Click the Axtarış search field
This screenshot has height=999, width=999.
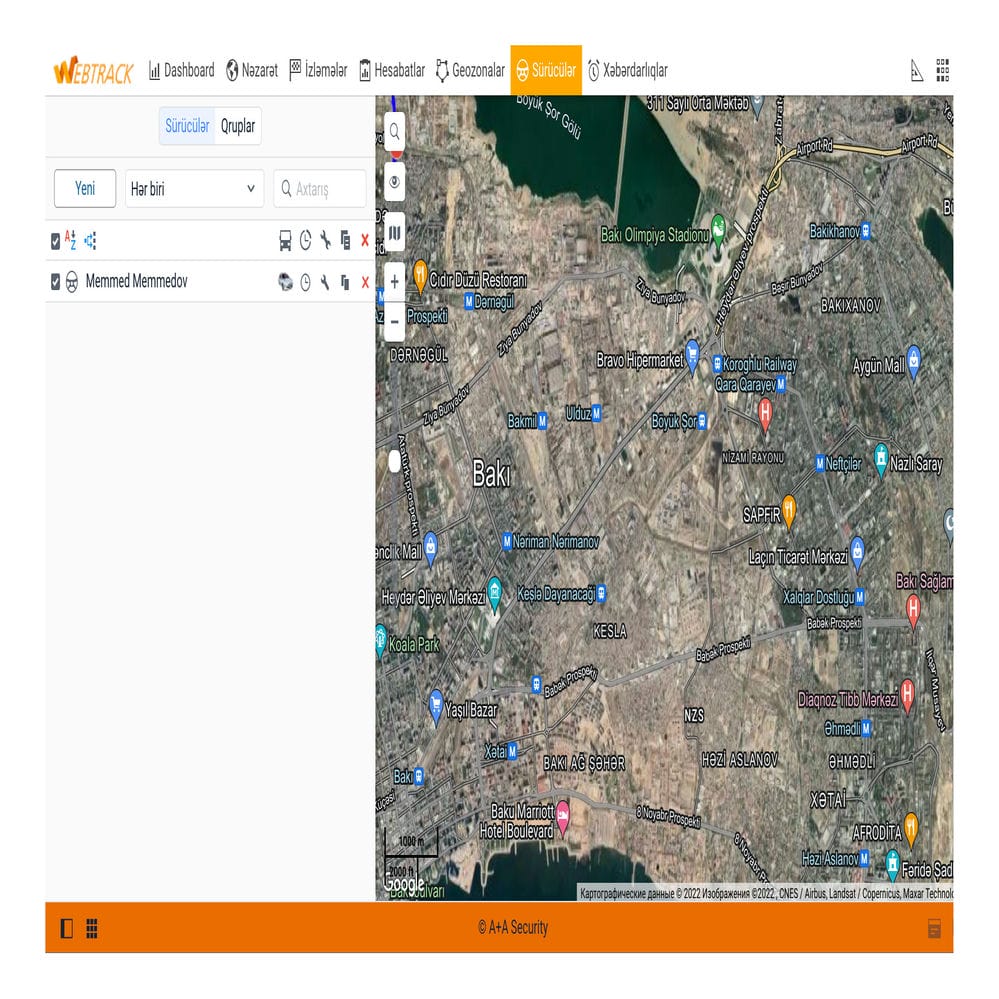coord(320,188)
